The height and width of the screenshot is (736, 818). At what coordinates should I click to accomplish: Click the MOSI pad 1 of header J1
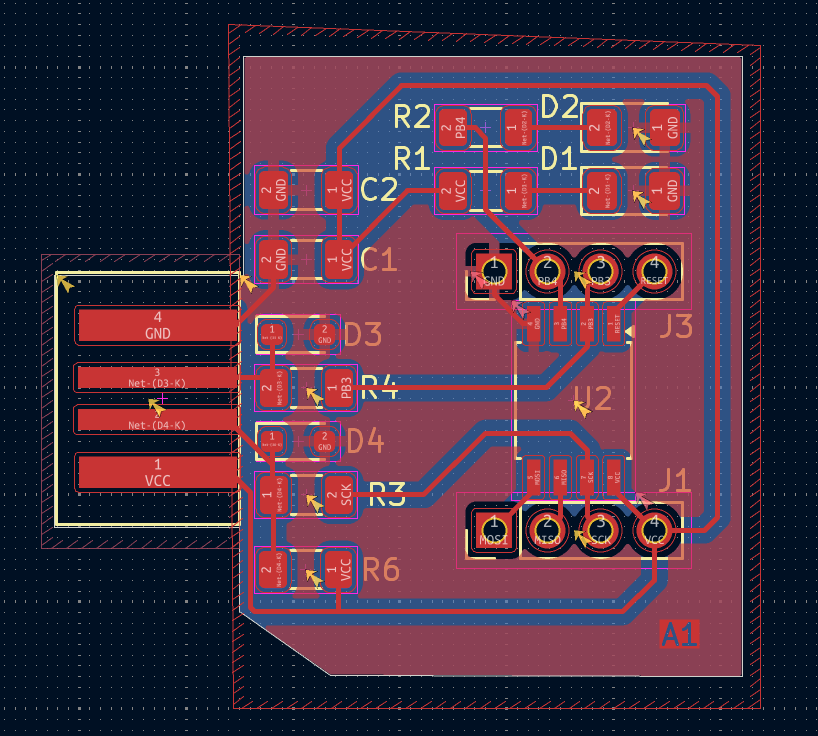click(493, 527)
